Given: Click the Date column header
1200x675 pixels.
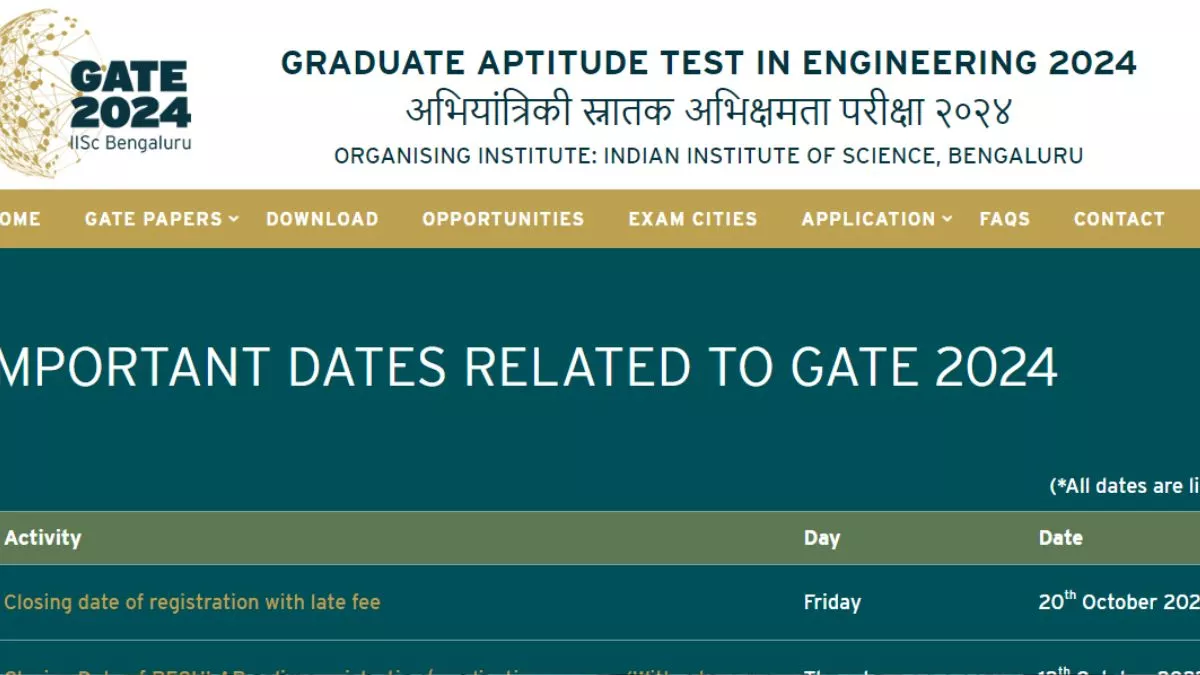Looking at the screenshot, I should 1060,538.
